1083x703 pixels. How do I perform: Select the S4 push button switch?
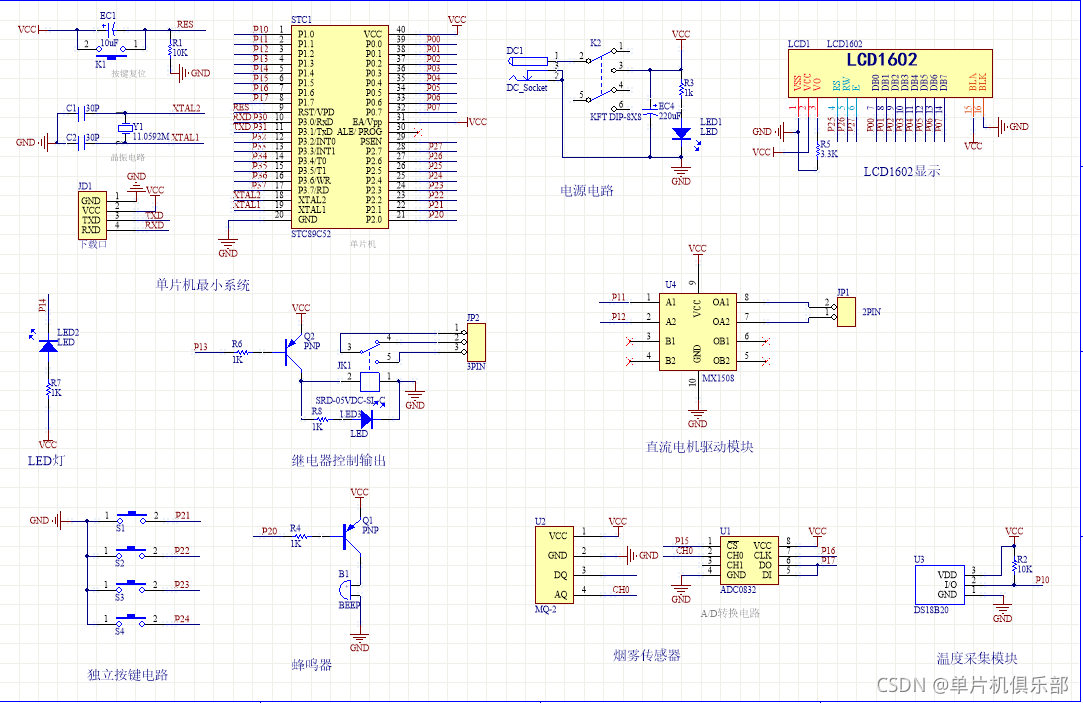click(x=131, y=620)
